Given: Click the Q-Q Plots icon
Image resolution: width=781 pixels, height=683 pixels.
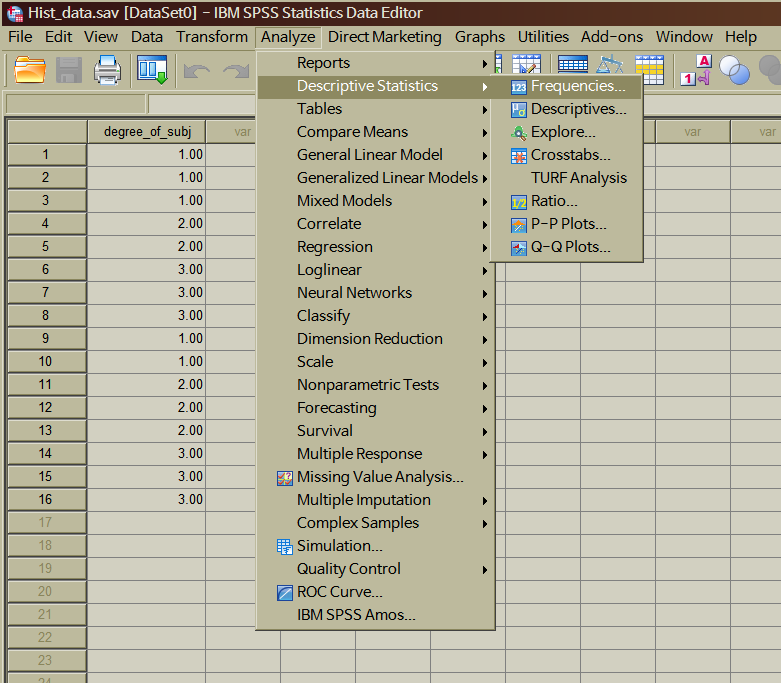Looking at the screenshot, I should [519, 248].
